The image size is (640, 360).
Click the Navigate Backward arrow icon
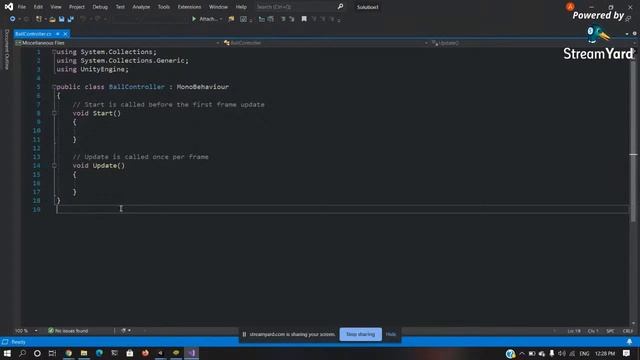tap(12, 19)
